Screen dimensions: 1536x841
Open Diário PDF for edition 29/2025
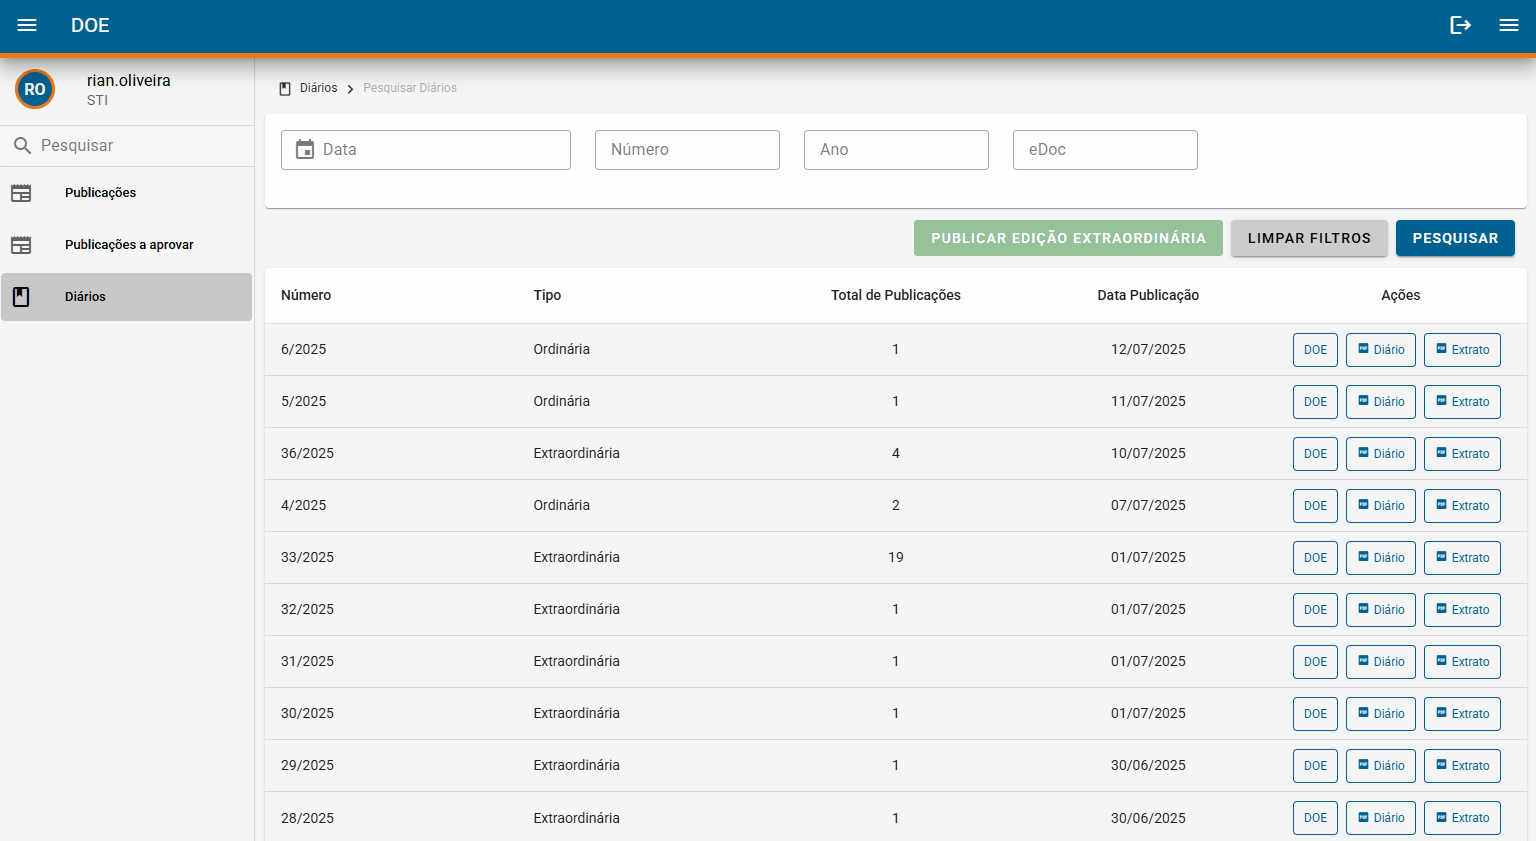click(x=1381, y=766)
